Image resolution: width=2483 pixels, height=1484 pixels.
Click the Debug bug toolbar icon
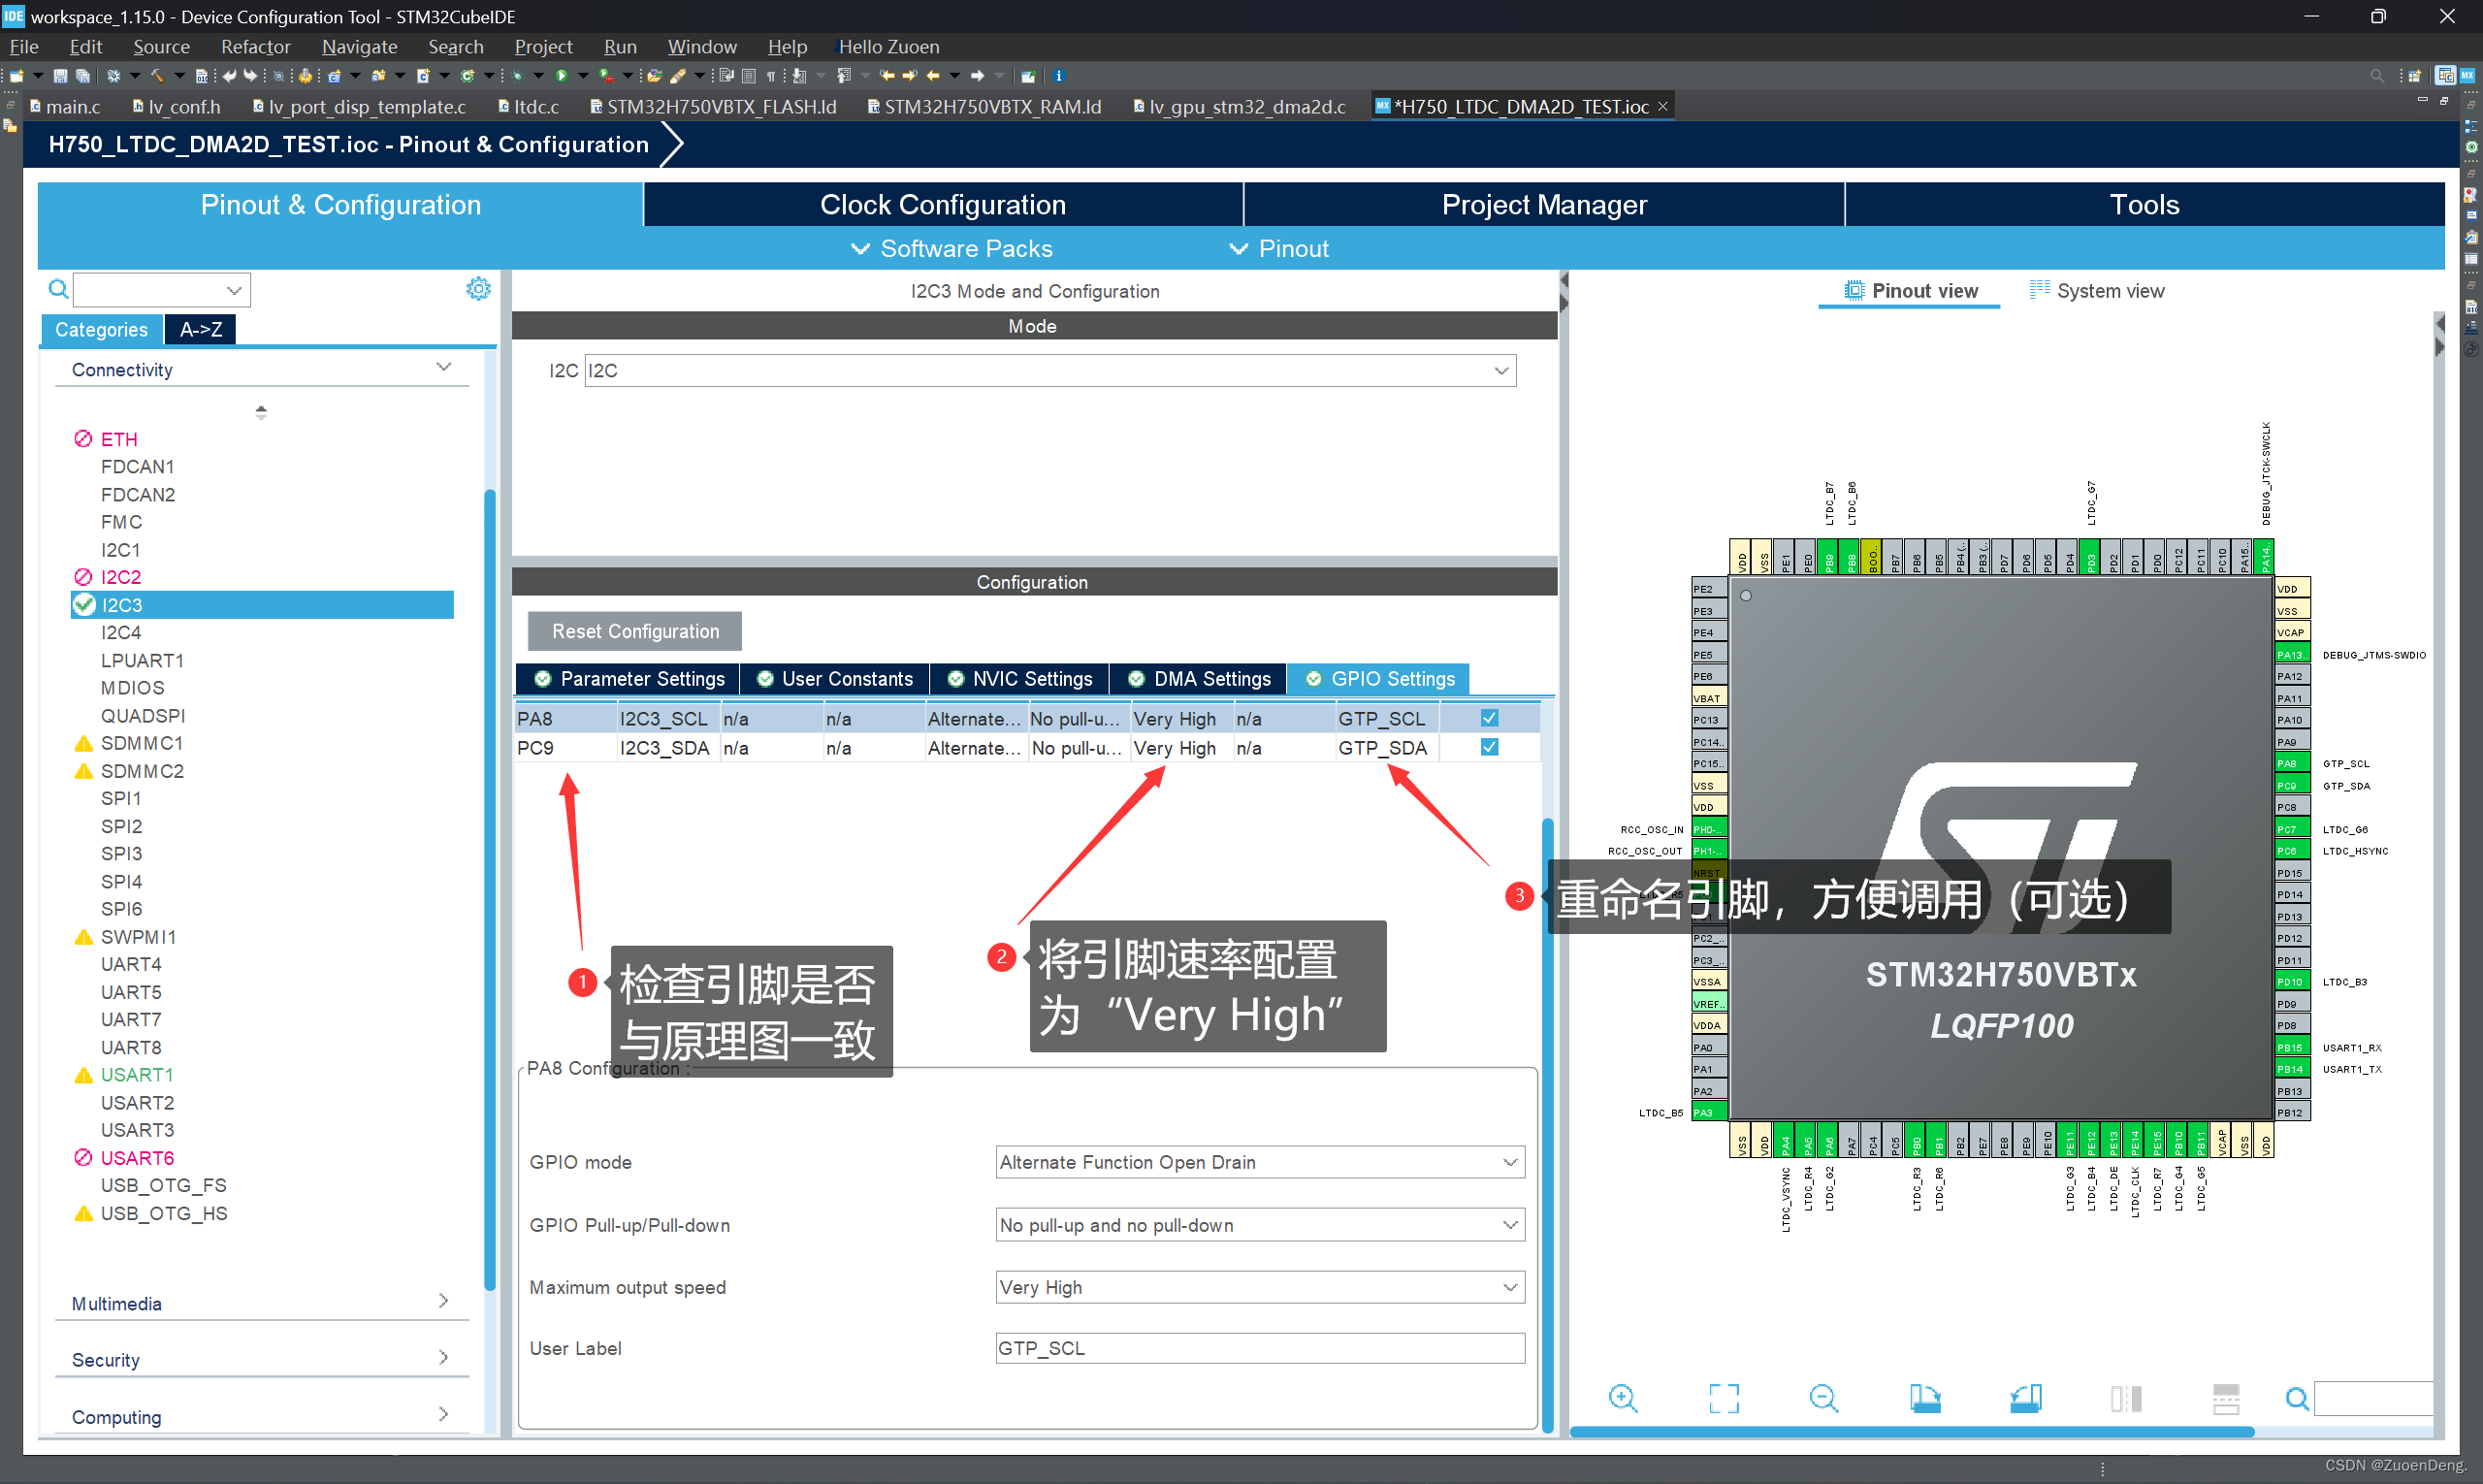point(517,76)
